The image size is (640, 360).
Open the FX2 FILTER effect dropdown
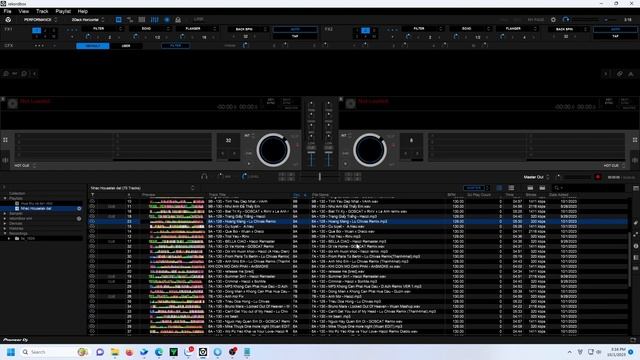(422, 29)
